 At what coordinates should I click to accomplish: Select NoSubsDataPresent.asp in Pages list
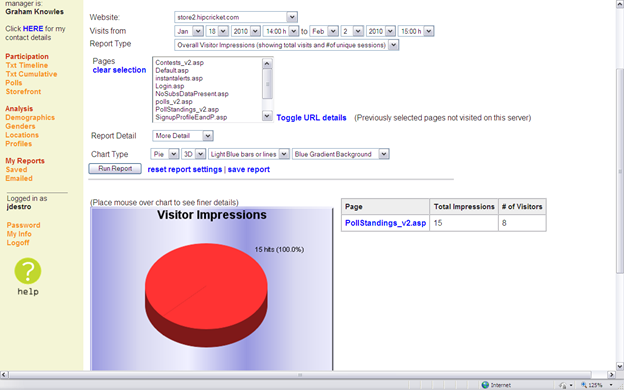point(192,94)
